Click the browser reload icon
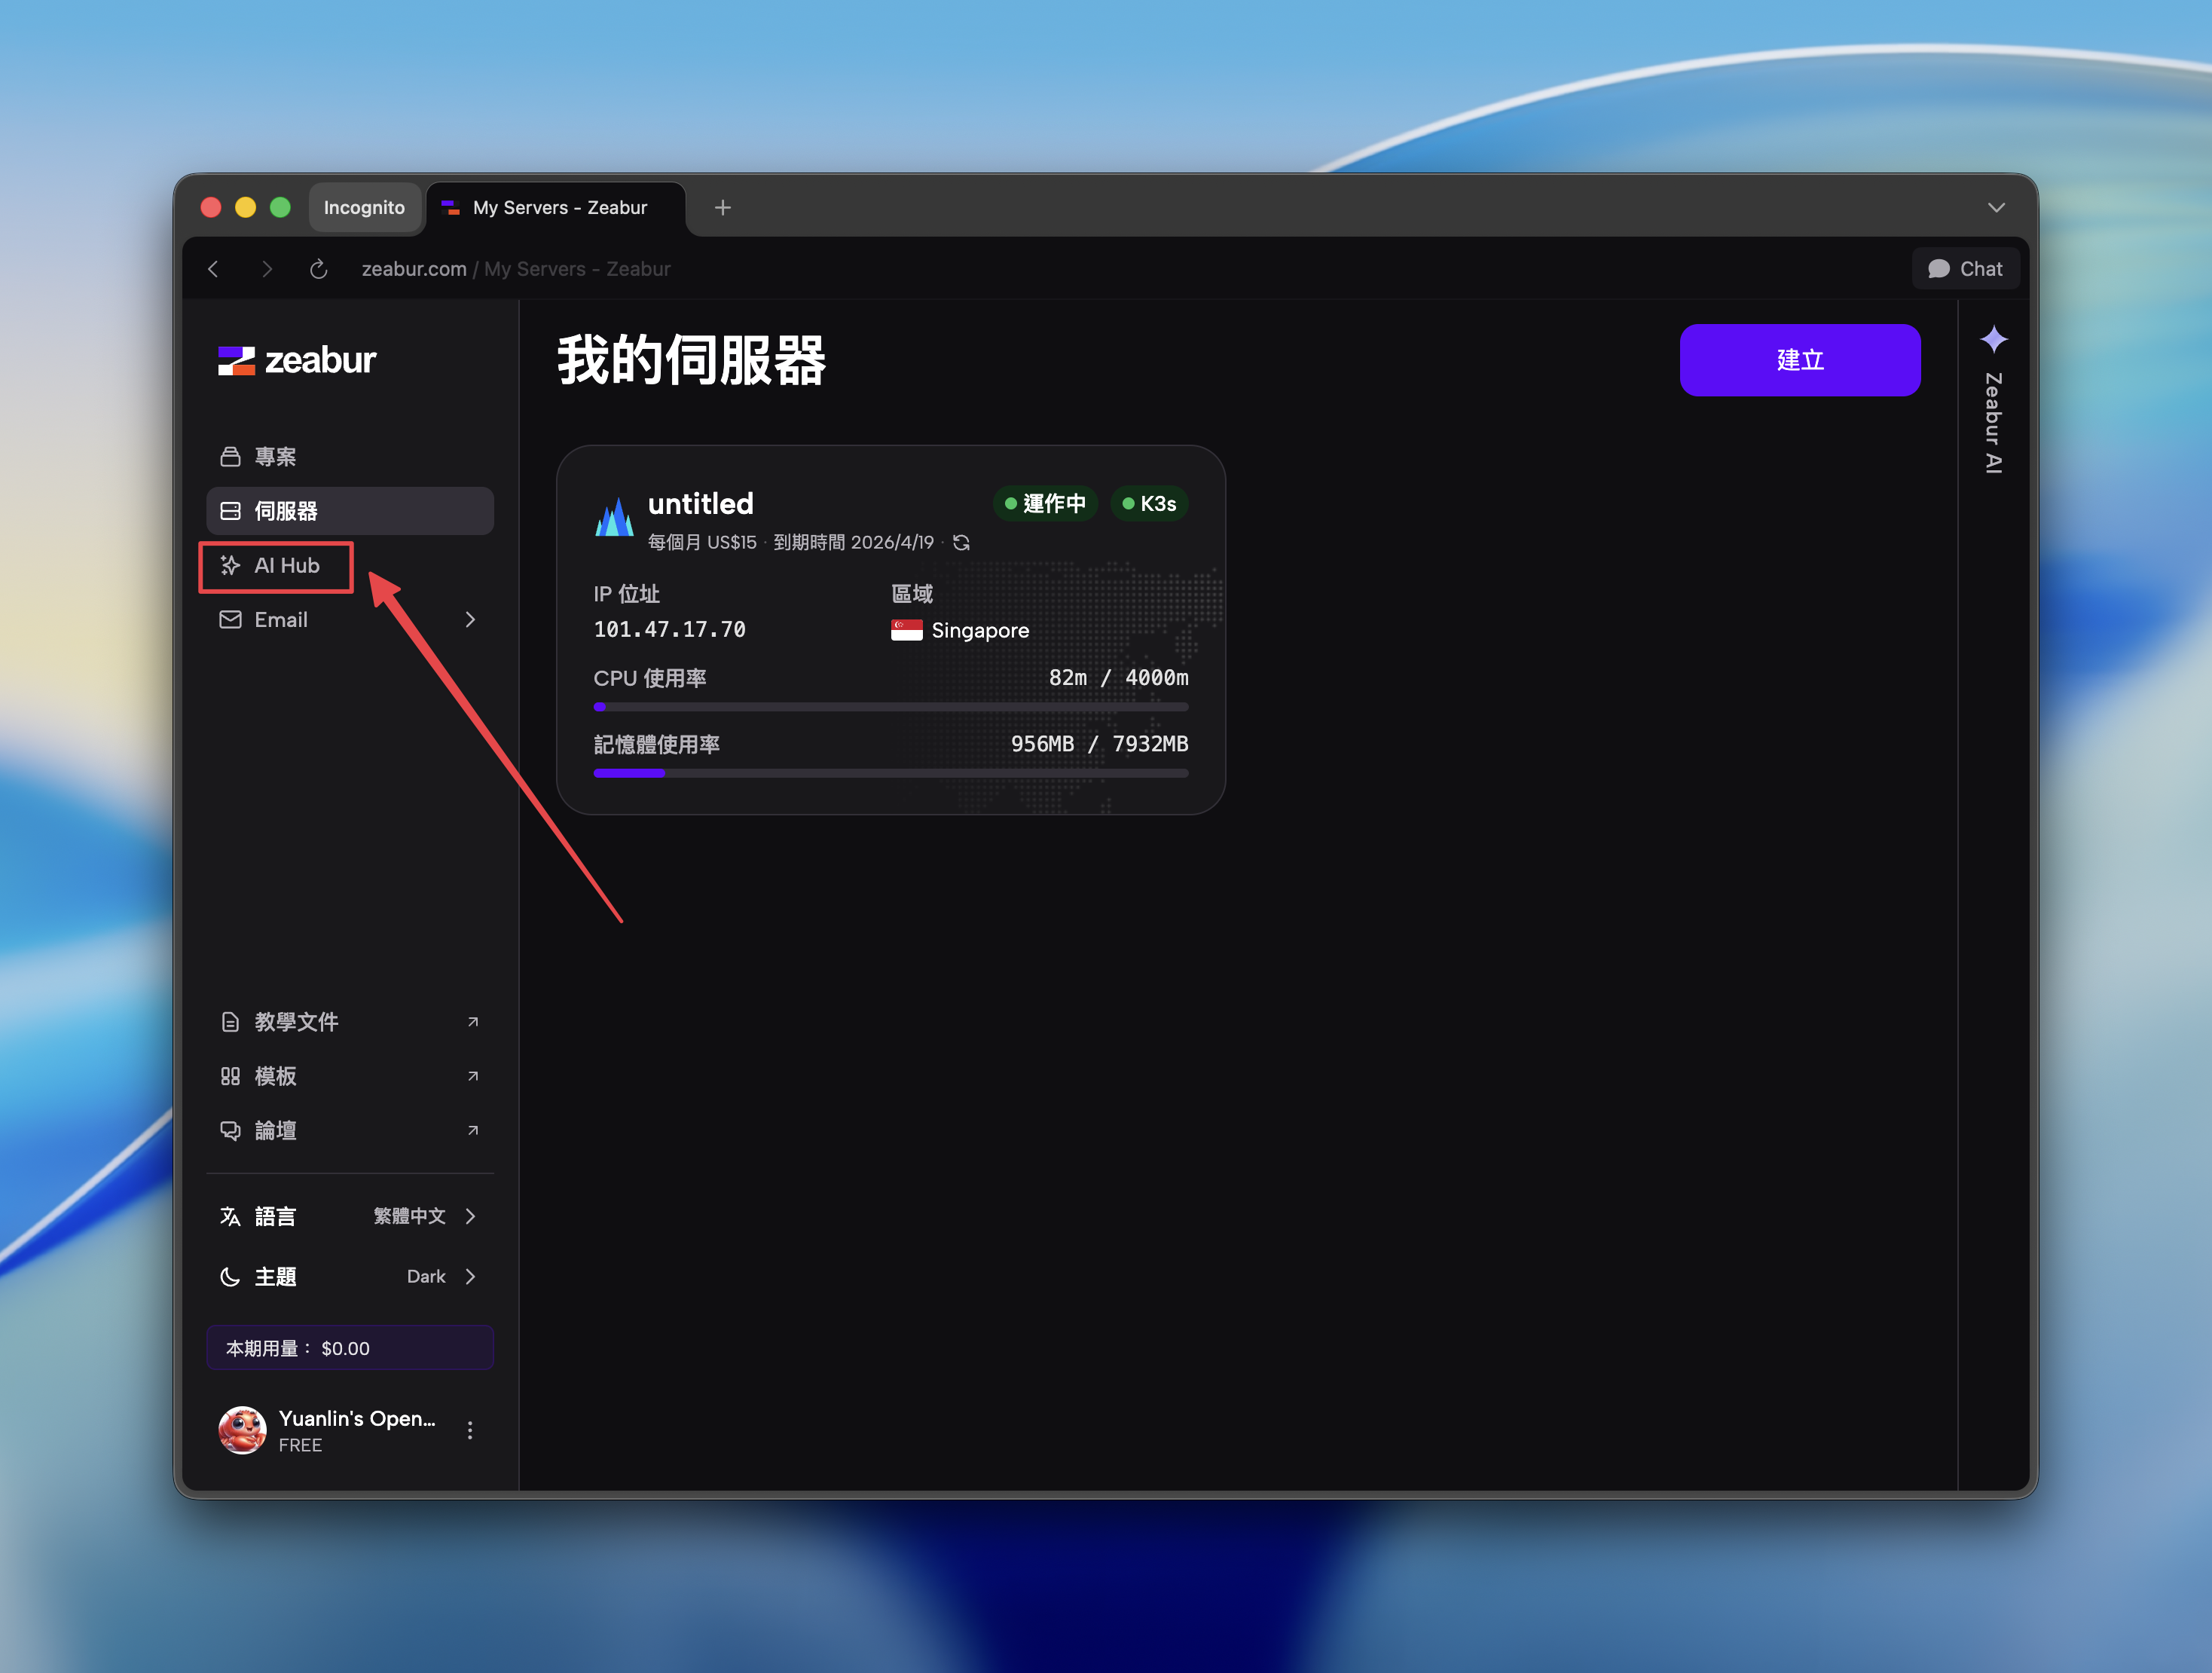This screenshot has height=1673, width=2212. (x=318, y=269)
